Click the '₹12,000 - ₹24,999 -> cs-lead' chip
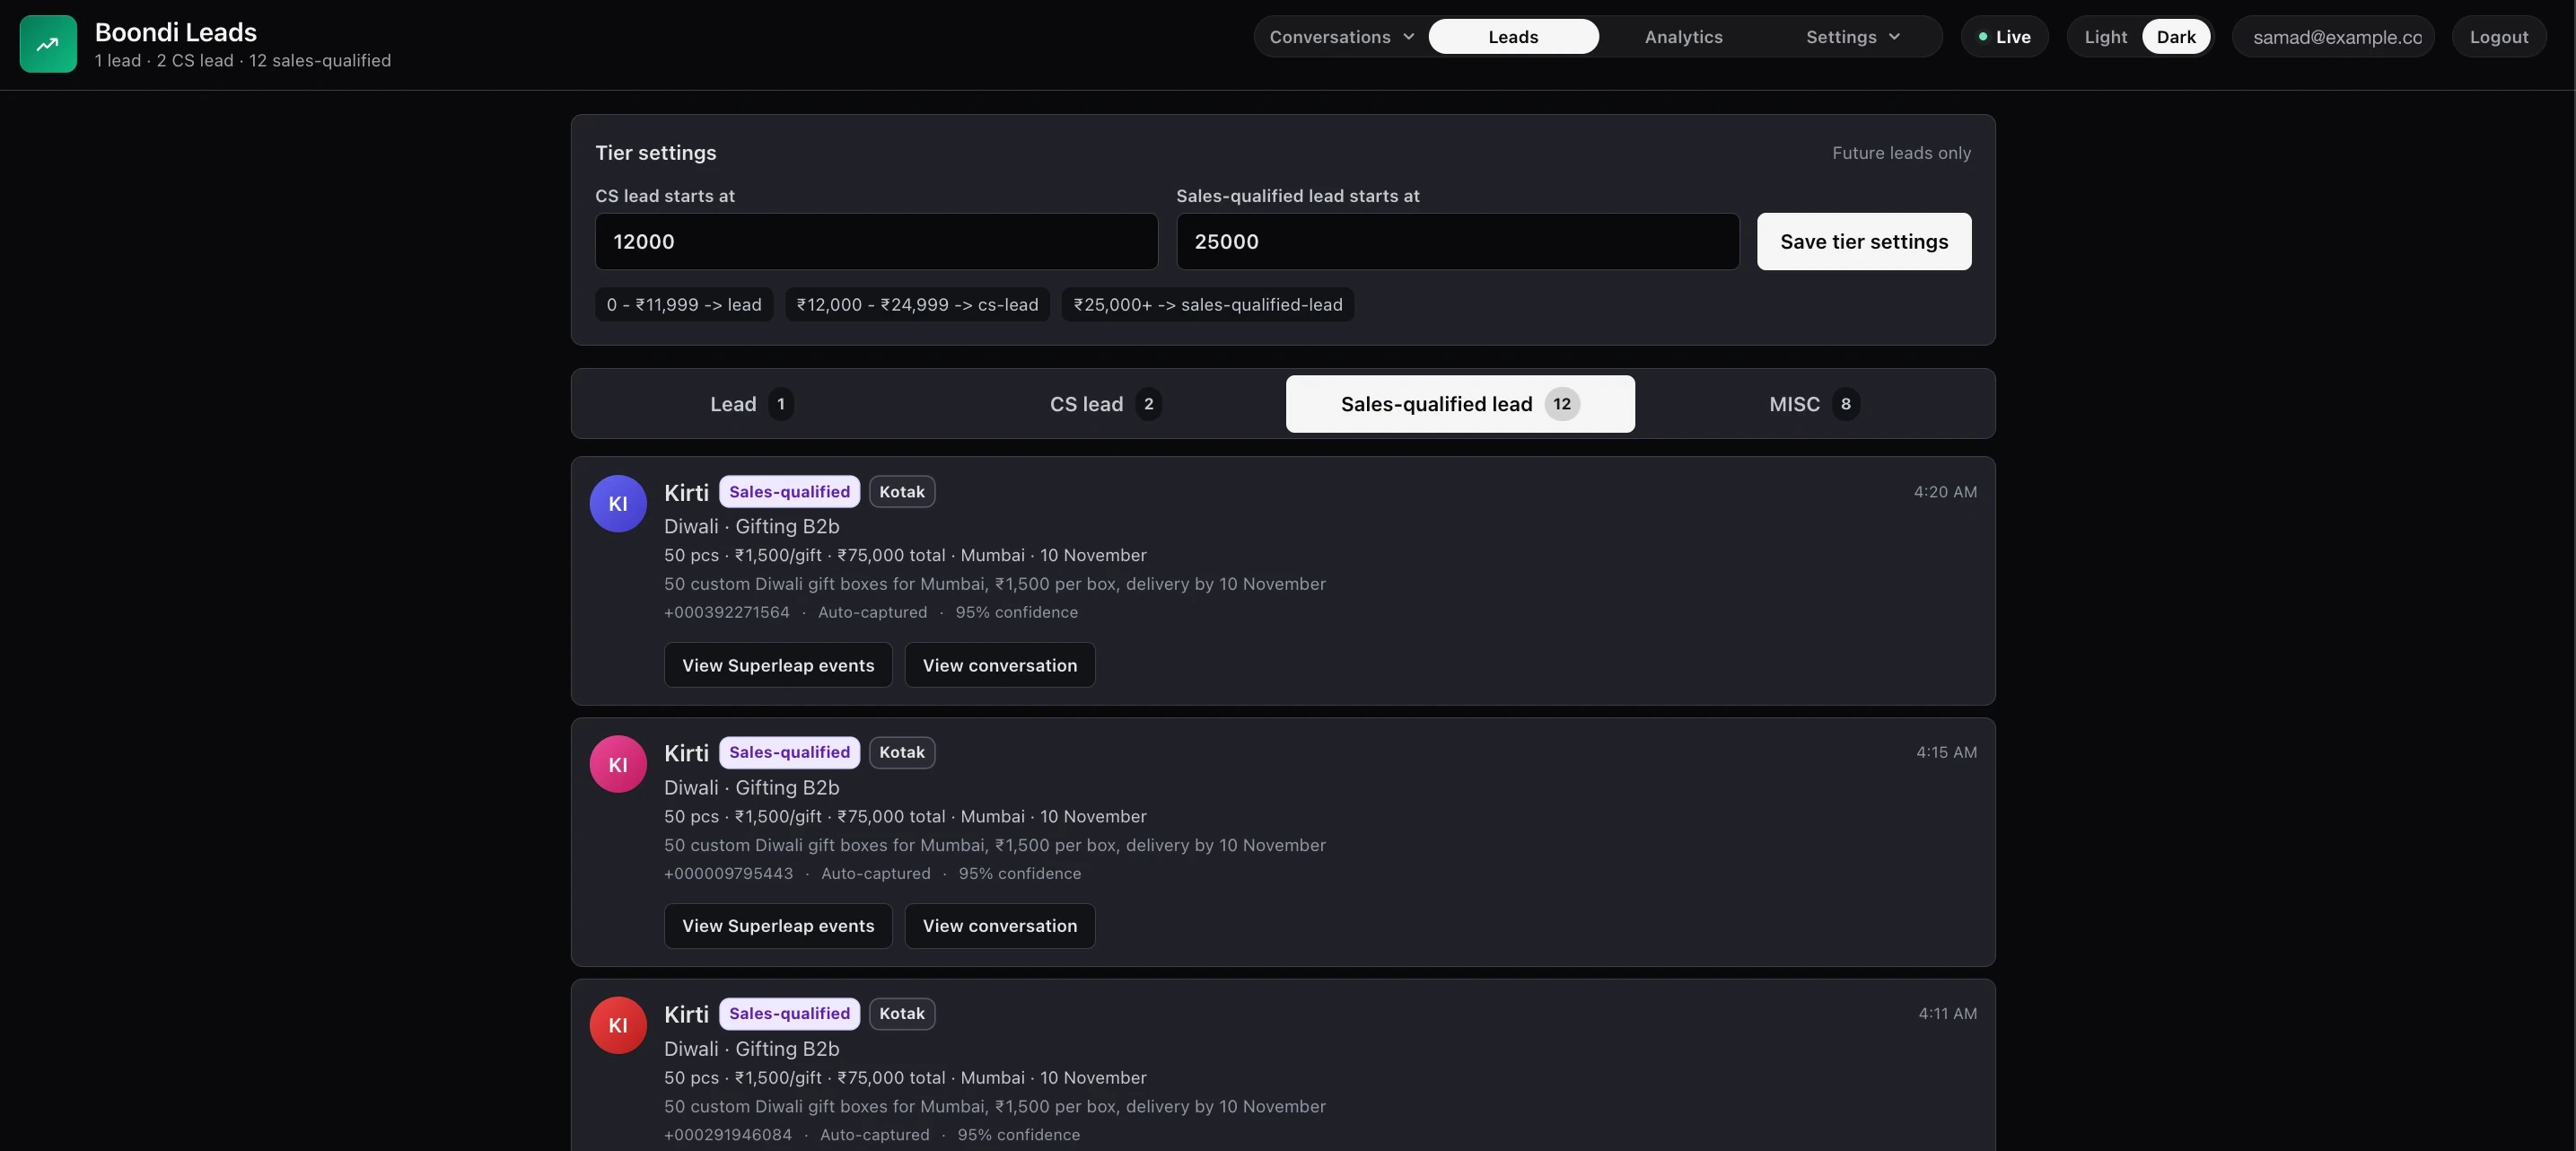Viewport: 2576px width, 1151px height. tap(917, 305)
